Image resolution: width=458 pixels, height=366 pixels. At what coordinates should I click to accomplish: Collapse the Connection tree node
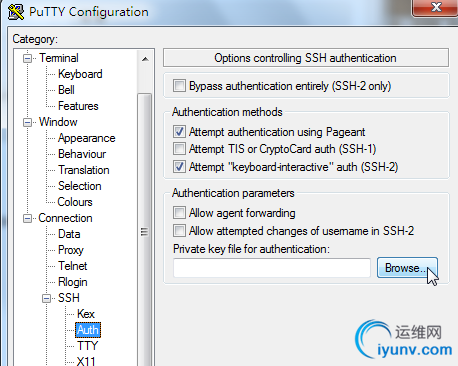[x=27, y=218]
